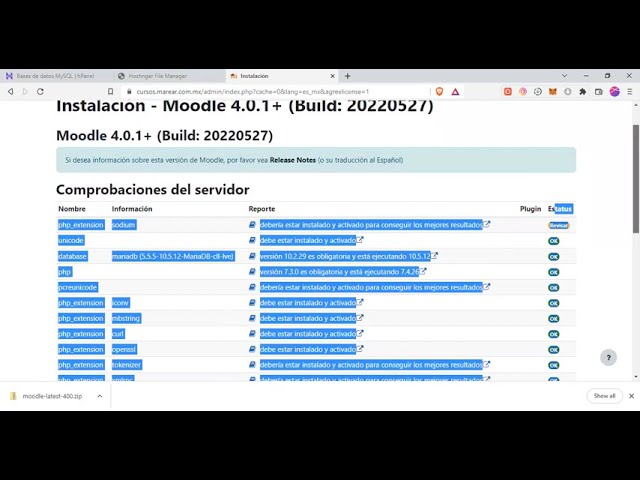Open the help question mark button
The width and height of the screenshot is (640, 480).
[609, 358]
